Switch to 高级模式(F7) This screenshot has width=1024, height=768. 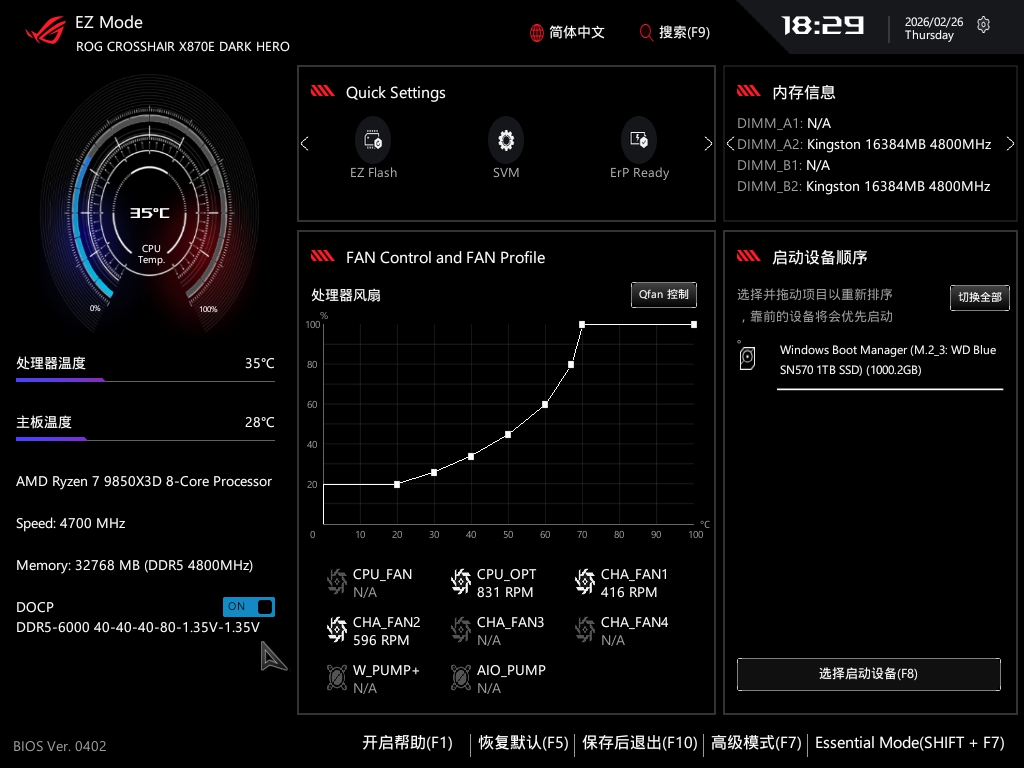pos(756,743)
